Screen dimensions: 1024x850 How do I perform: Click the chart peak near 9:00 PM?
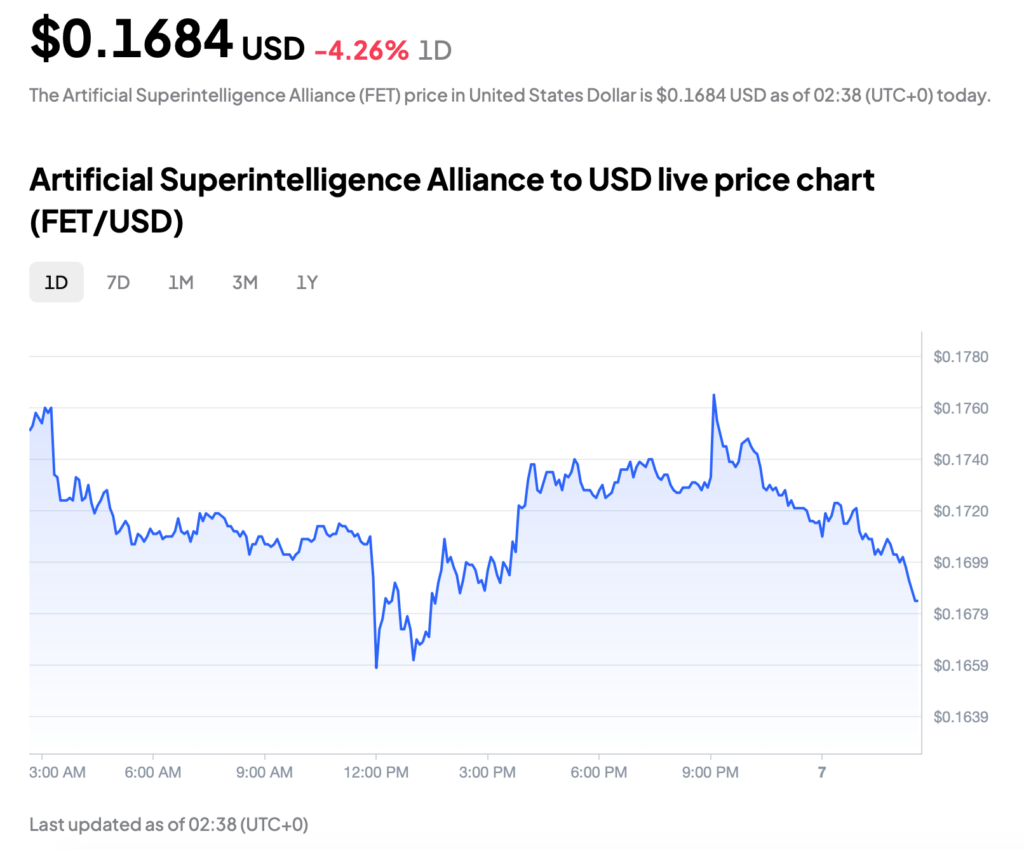pyautogui.click(x=714, y=395)
